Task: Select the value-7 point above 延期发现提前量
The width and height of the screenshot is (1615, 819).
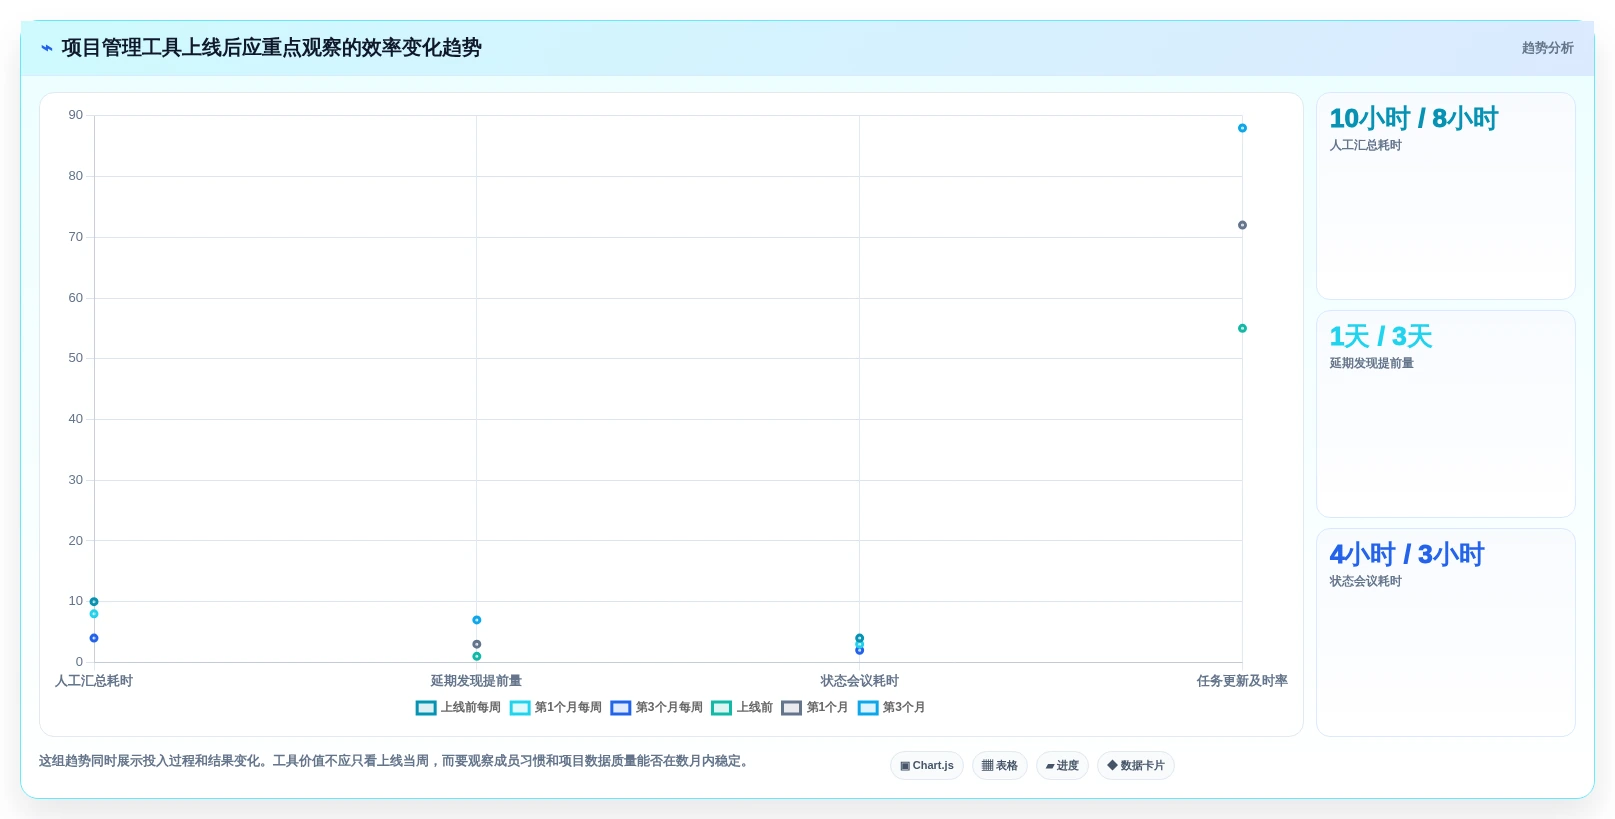Action: (477, 620)
